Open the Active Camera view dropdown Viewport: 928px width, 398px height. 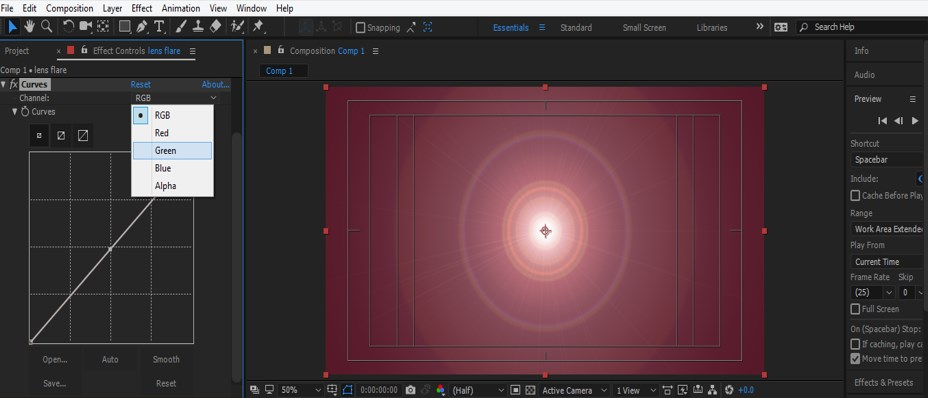[x=573, y=390]
